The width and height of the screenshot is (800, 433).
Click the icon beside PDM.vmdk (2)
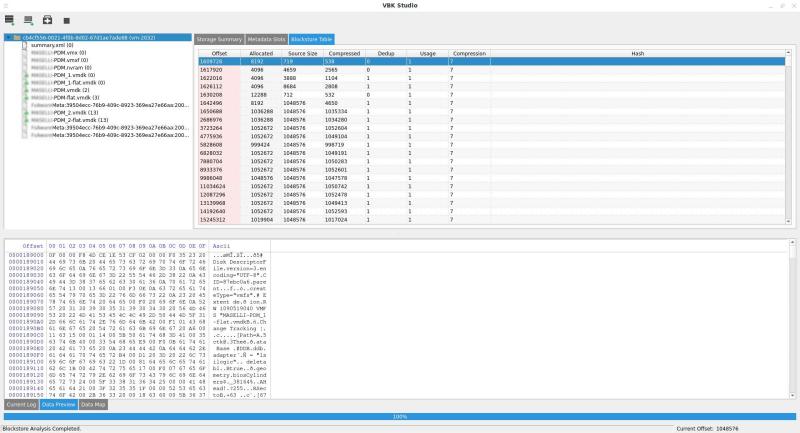coord(25,90)
